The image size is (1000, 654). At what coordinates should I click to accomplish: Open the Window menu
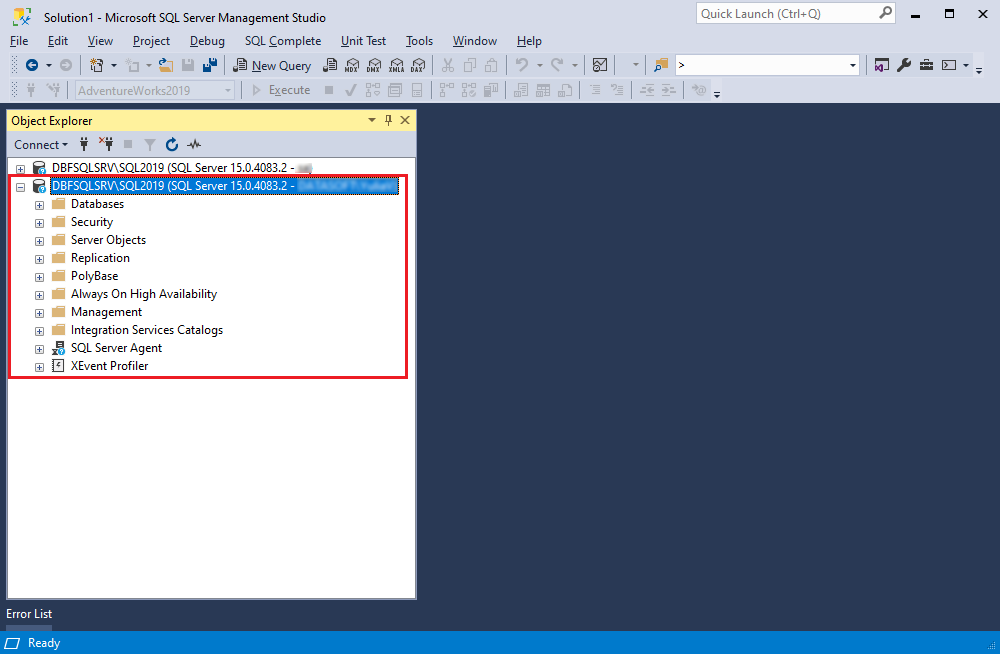click(x=474, y=41)
